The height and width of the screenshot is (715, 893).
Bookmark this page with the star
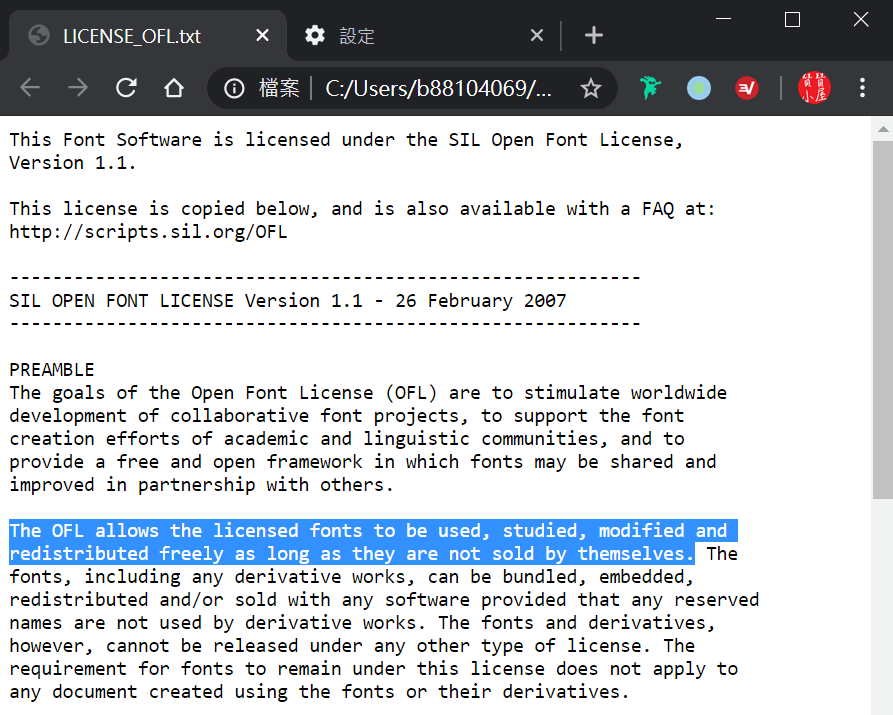(x=591, y=88)
